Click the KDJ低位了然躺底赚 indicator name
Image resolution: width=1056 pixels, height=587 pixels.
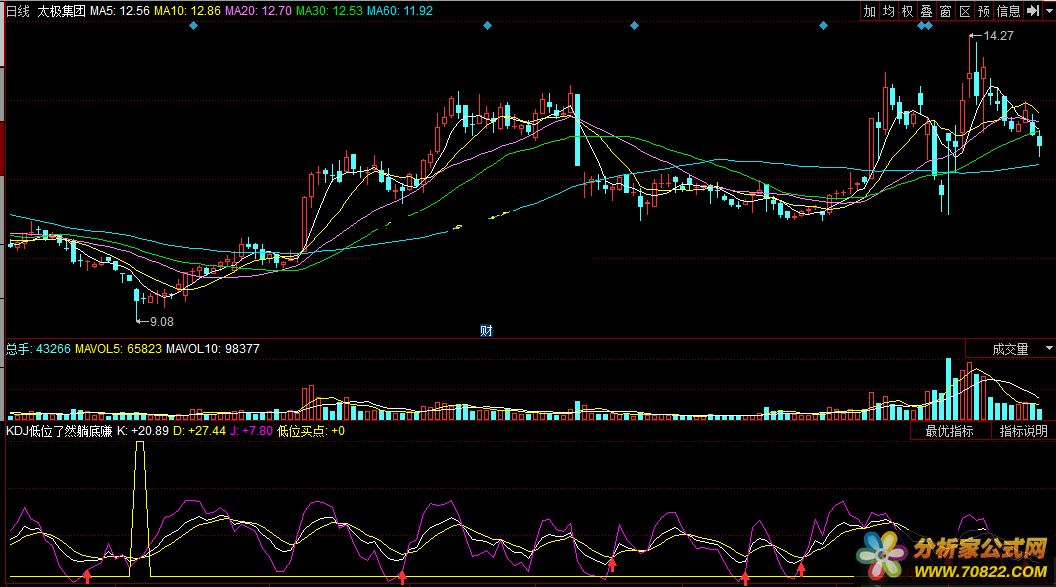59,431
